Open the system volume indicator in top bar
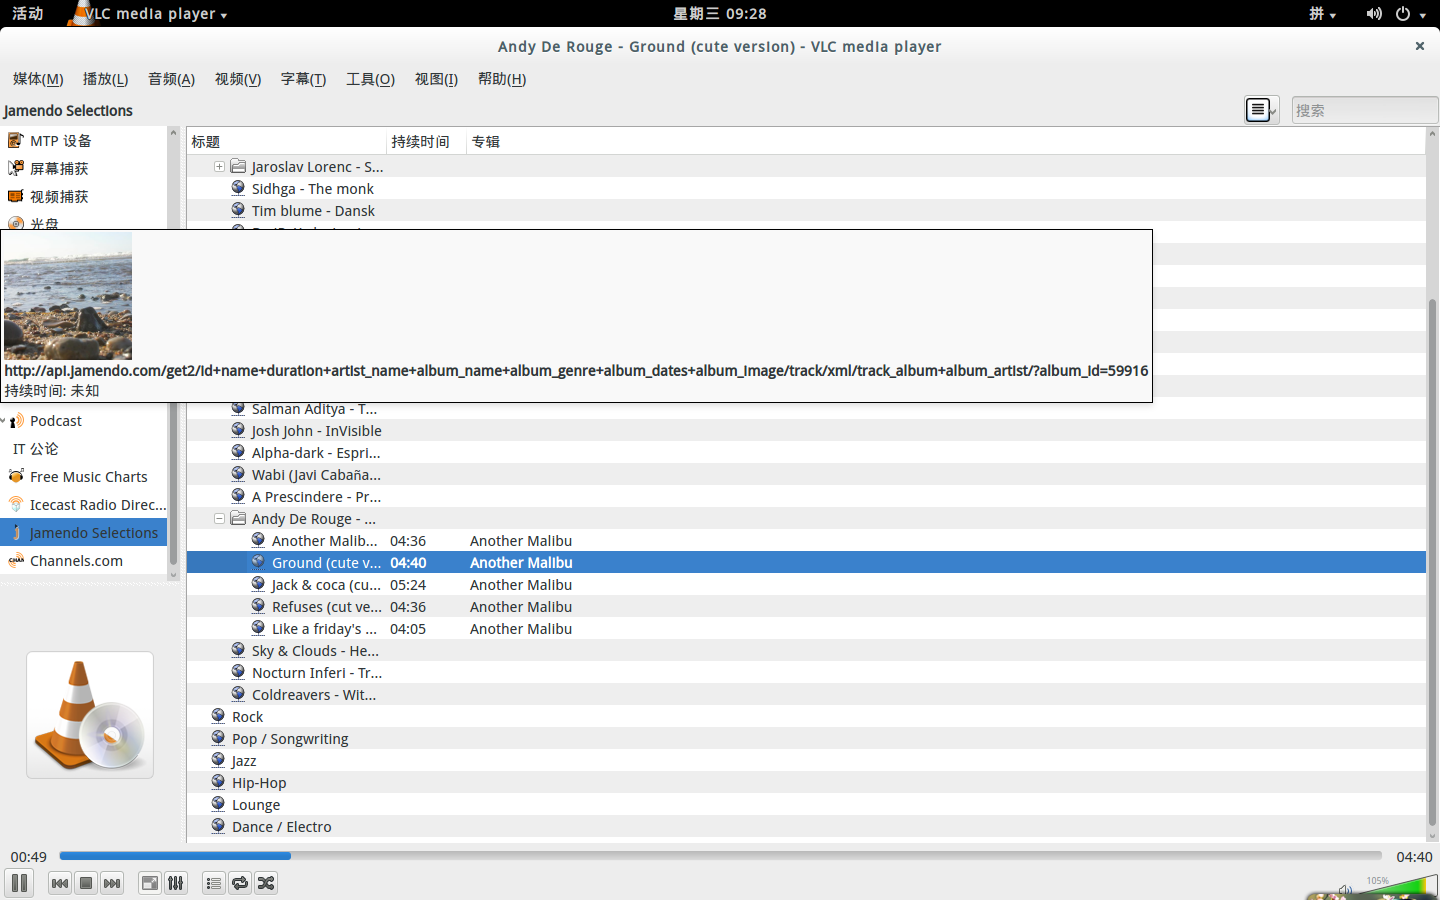 [x=1374, y=14]
